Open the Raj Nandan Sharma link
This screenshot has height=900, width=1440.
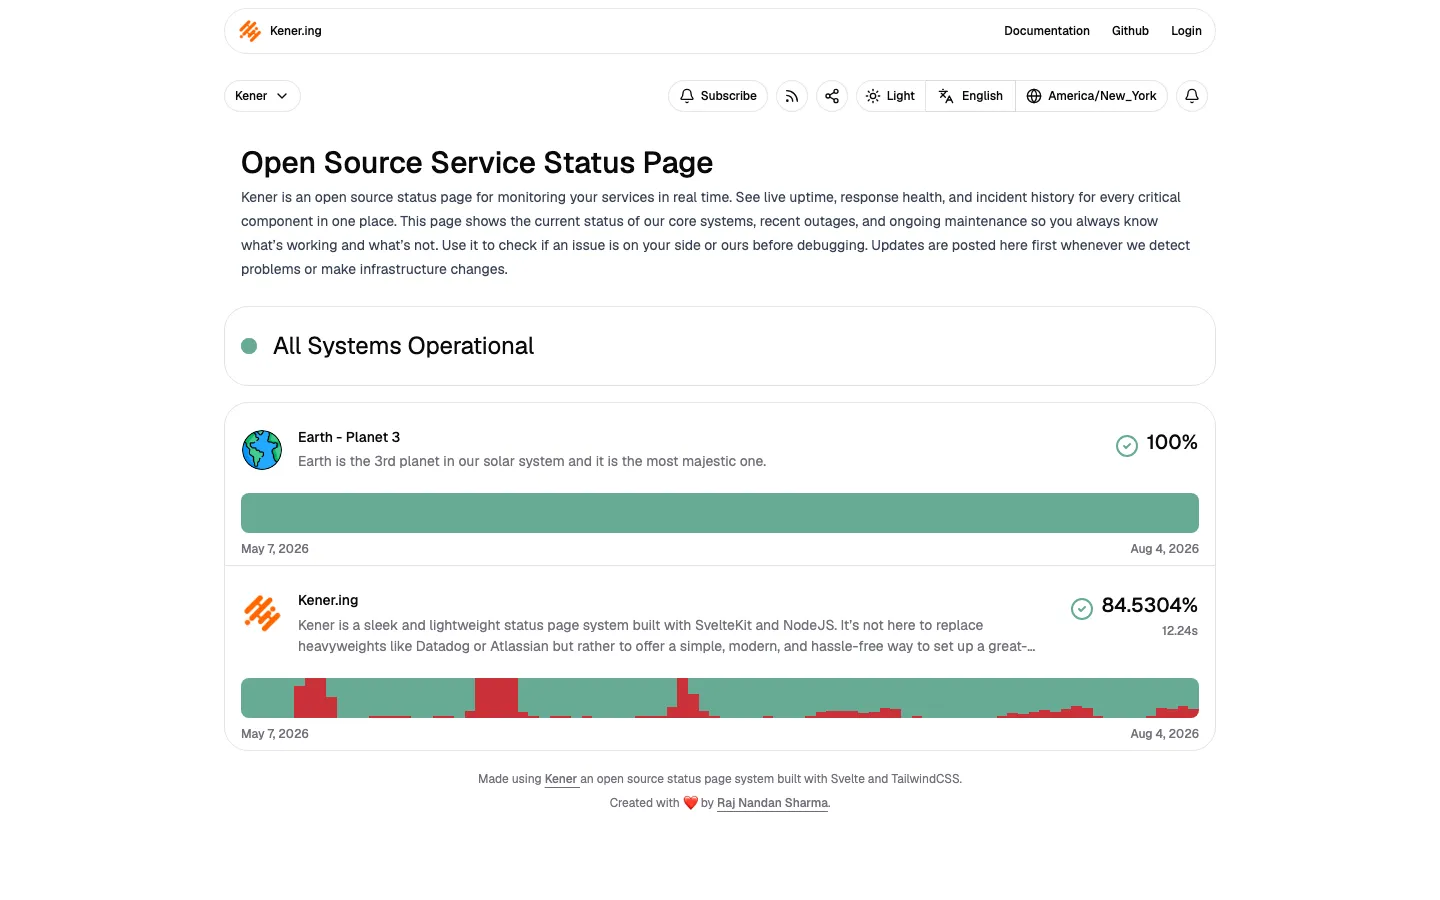pos(772,803)
